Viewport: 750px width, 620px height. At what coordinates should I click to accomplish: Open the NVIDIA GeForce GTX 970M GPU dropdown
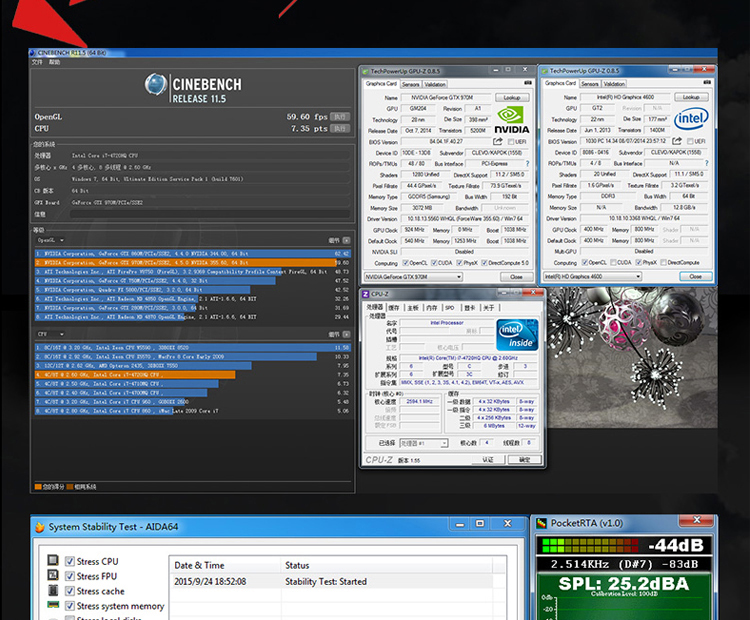coord(413,277)
